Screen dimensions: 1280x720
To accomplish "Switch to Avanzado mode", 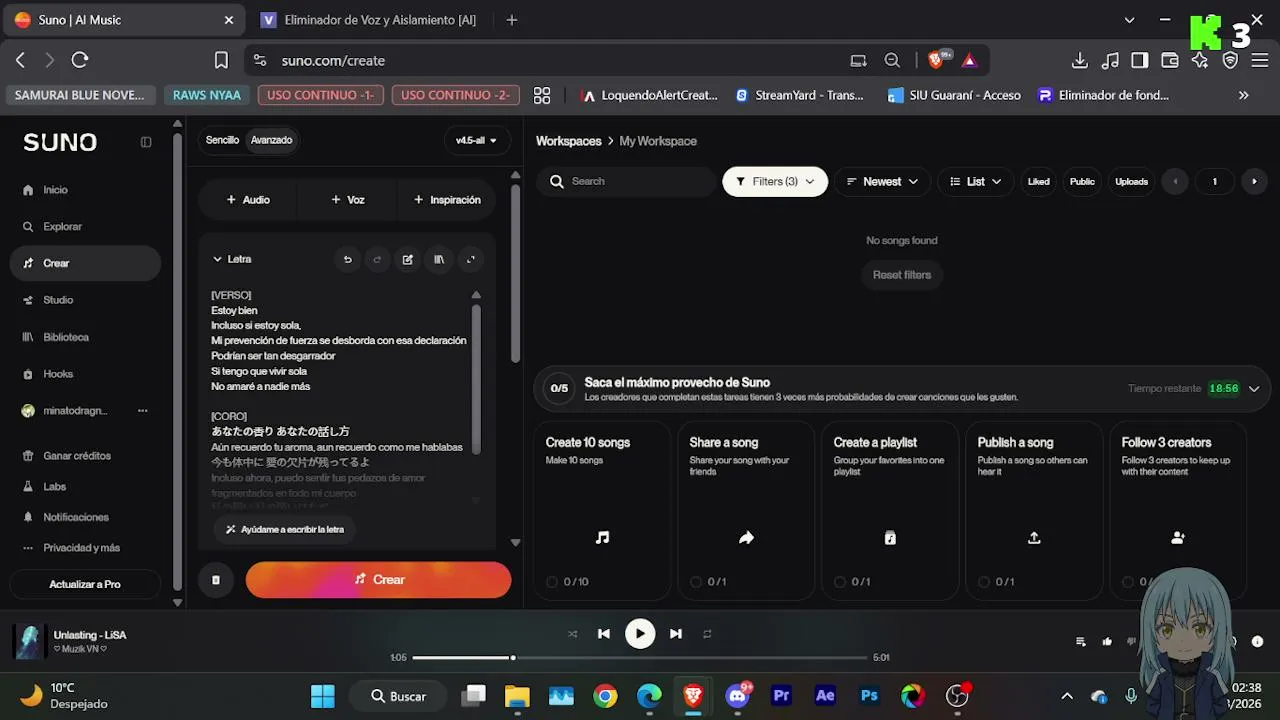I will [x=271, y=140].
